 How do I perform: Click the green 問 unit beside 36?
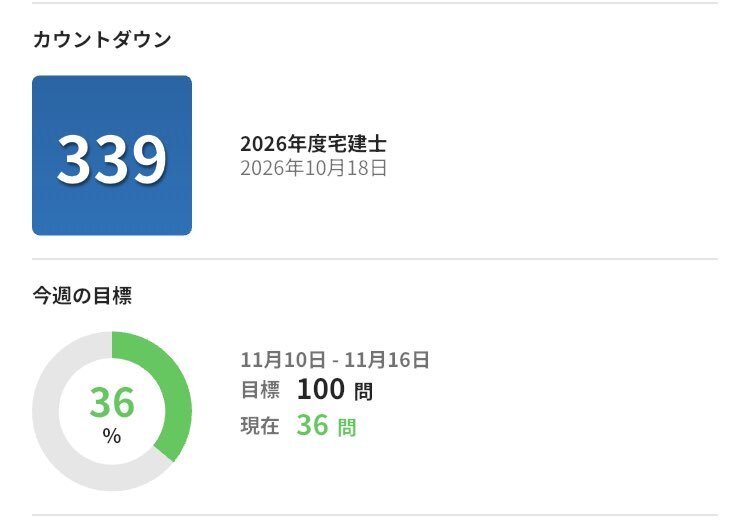pyautogui.click(x=346, y=428)
